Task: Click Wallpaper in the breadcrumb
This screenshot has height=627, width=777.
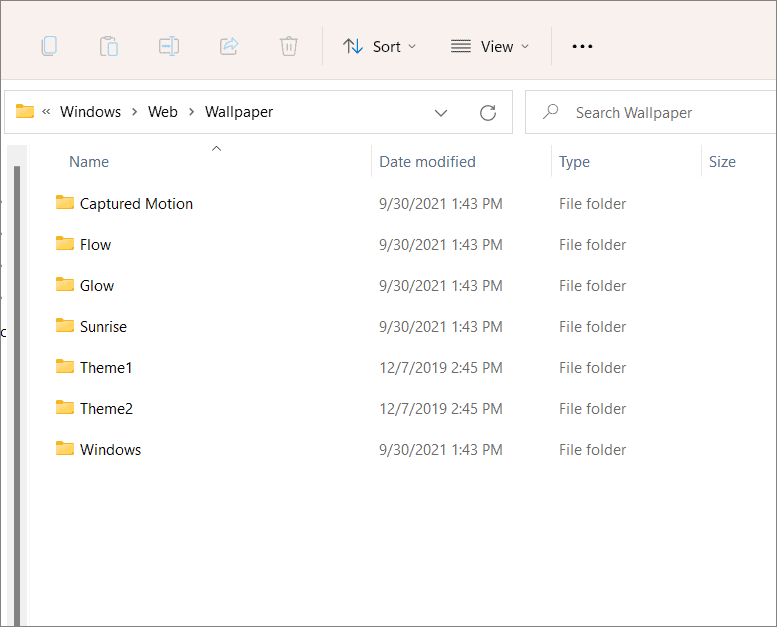Action: coord(239,112)
